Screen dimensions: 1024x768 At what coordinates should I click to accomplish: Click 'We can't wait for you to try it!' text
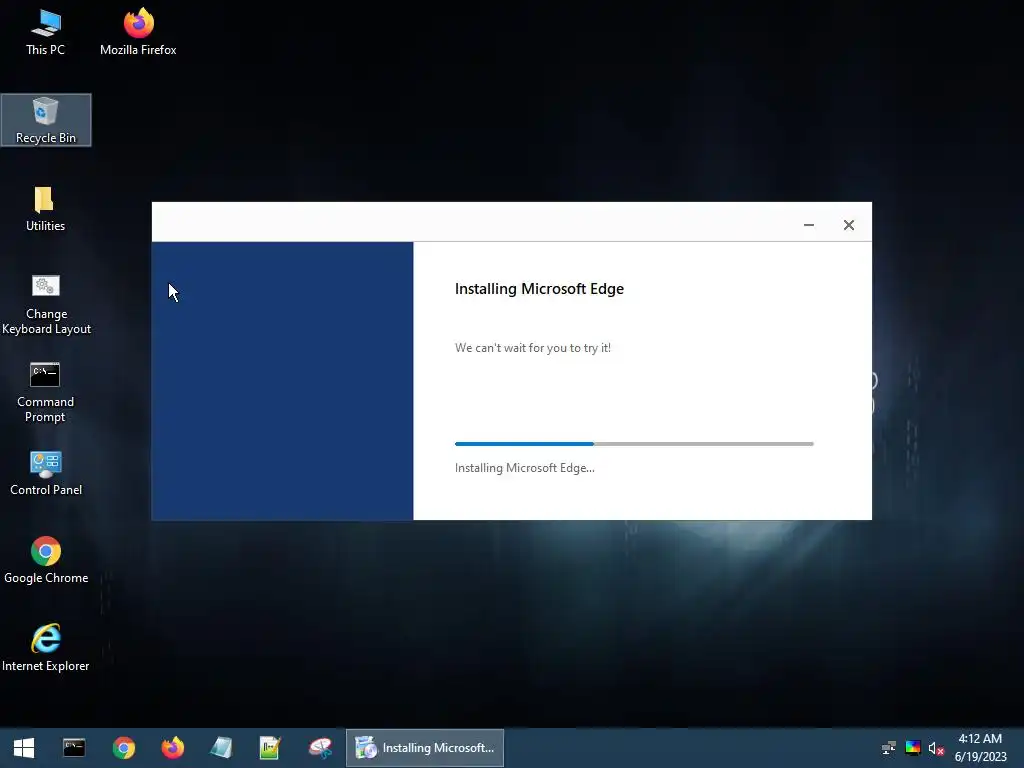coord(533,348)
